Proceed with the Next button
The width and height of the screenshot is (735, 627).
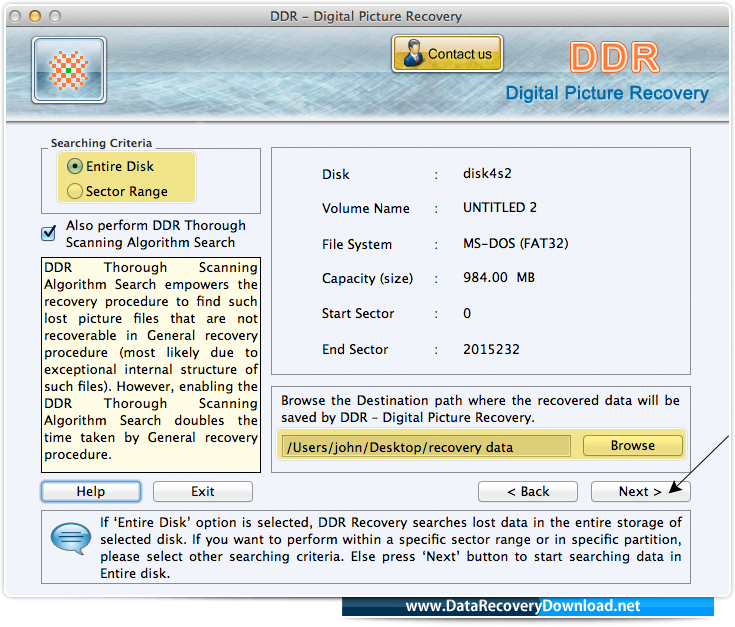[640, 491]
